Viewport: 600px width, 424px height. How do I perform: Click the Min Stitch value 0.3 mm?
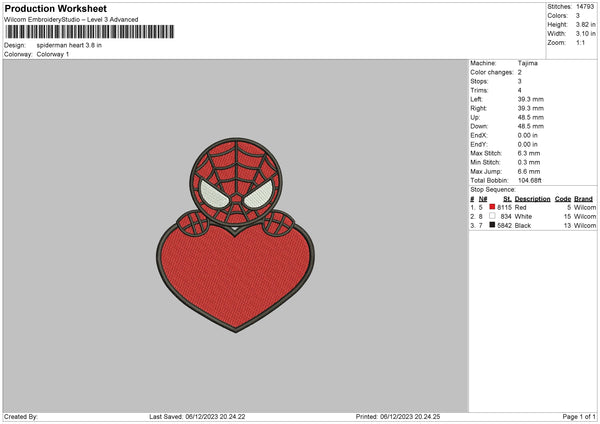[529, 162]
